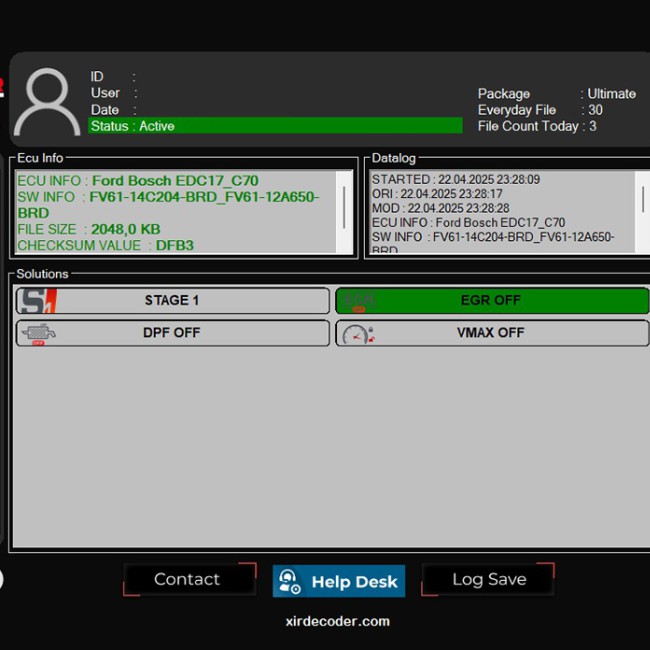
Task: Click the VMAX speedometer icon
Action: (x=359, y=335)
